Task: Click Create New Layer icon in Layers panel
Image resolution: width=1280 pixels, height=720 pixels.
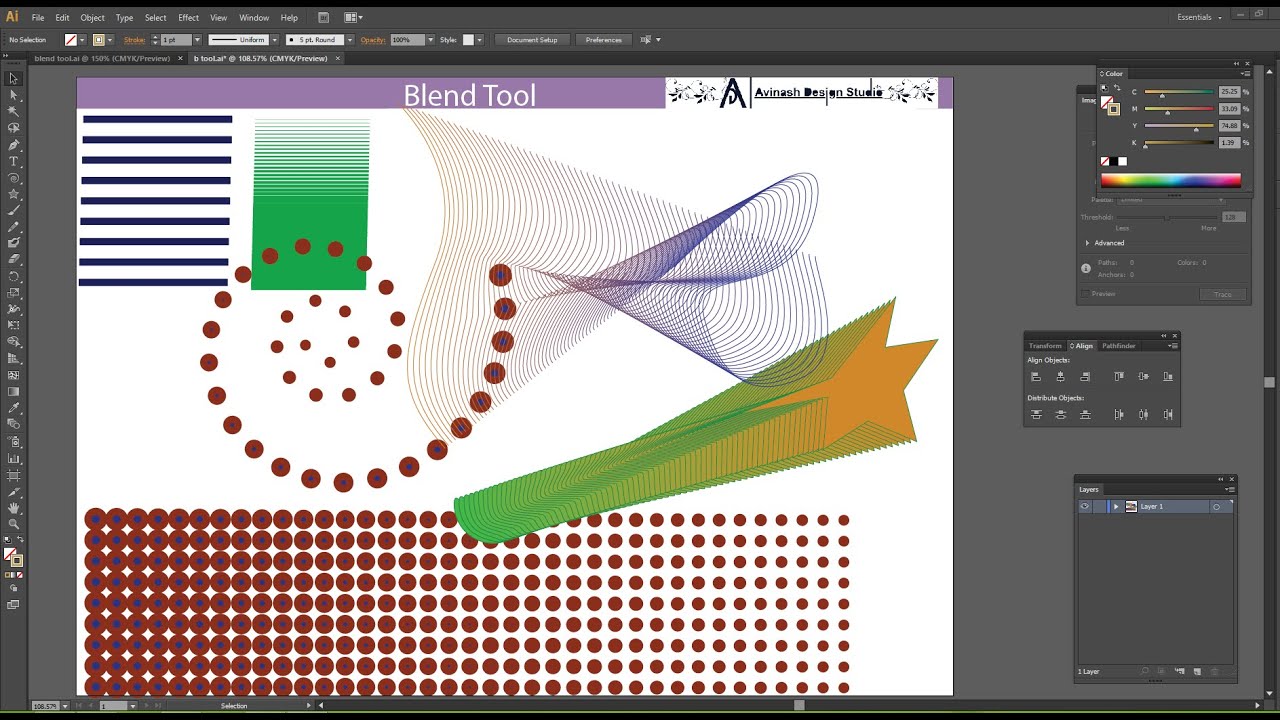Action: (x=1197, y=671)
